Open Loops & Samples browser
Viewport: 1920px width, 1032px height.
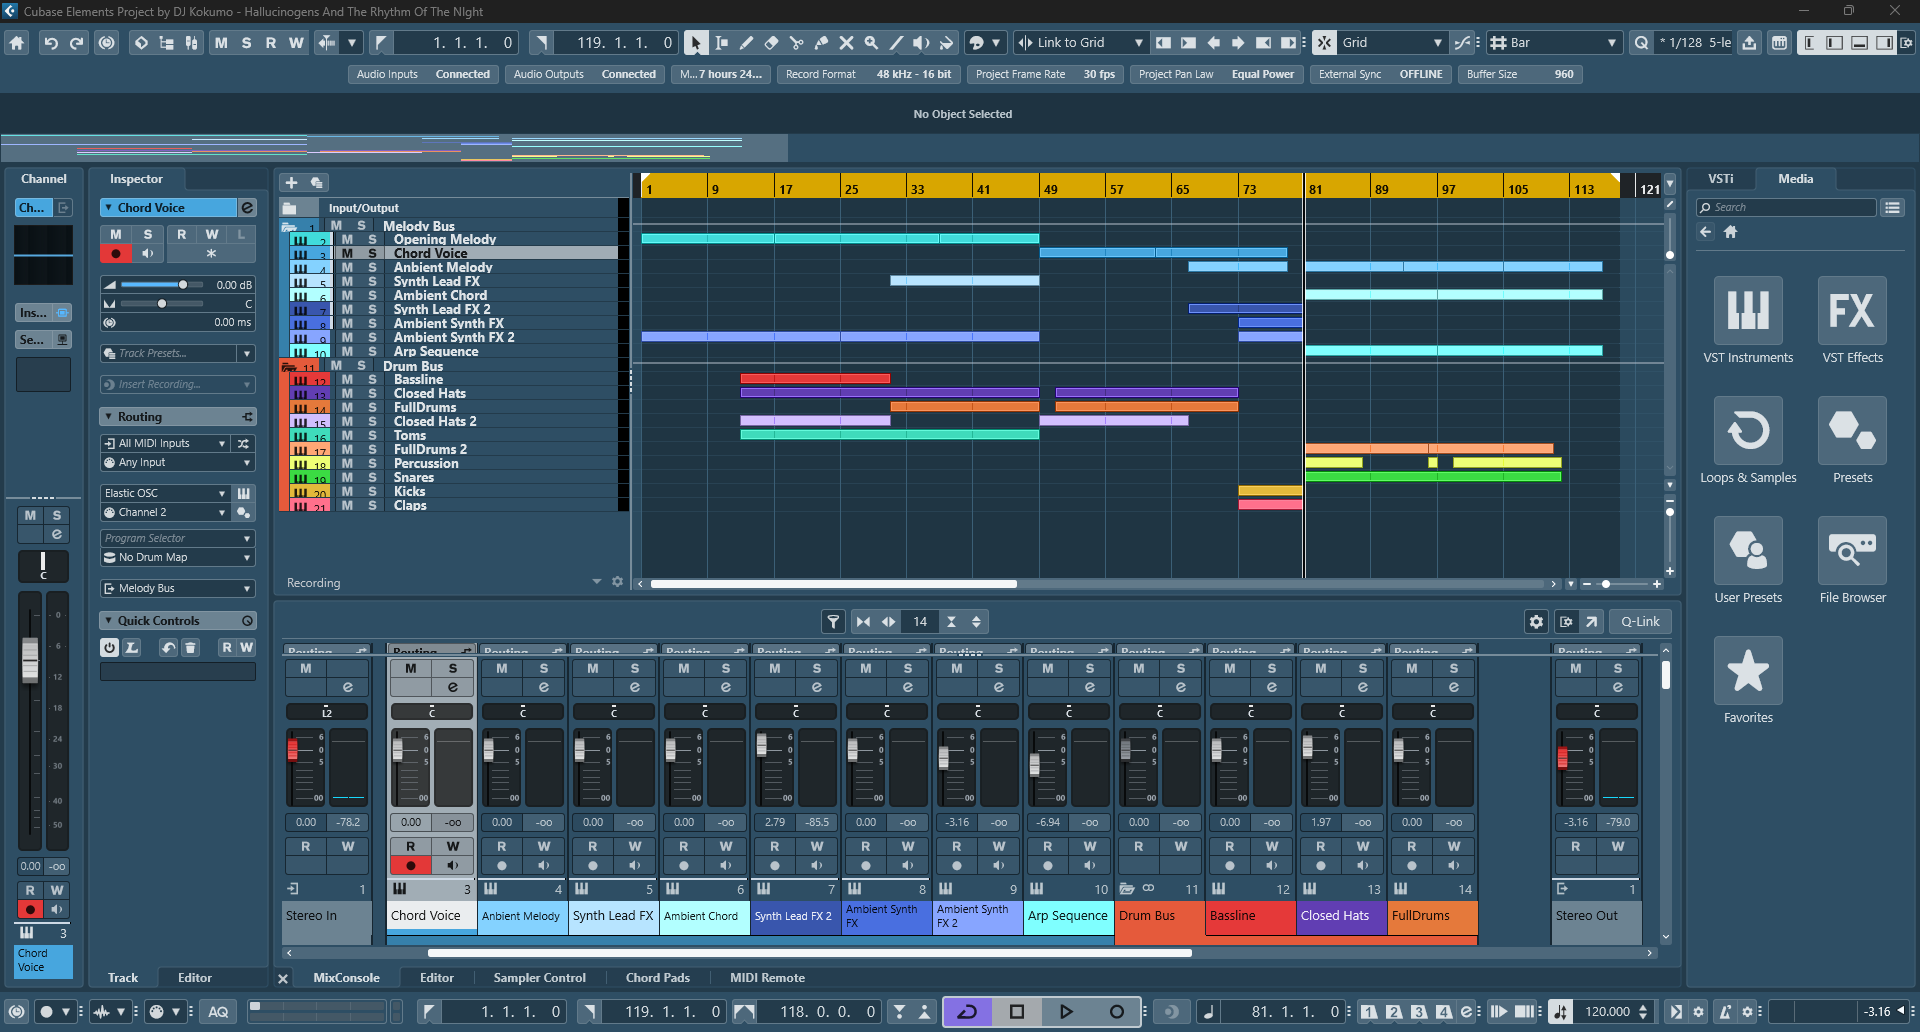pyautogui.click(x=1748, y=441)
